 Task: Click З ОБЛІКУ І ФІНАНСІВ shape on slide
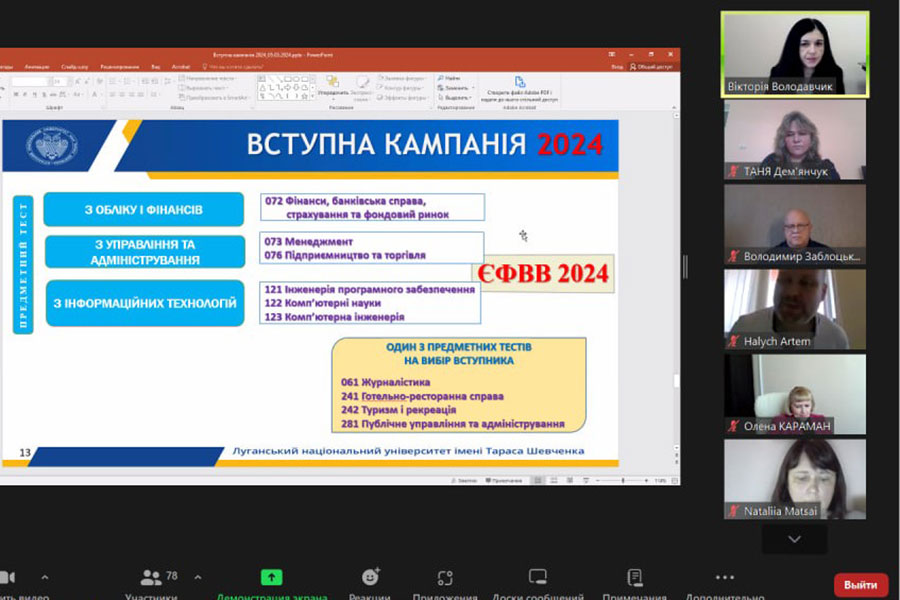click(143, 210)
